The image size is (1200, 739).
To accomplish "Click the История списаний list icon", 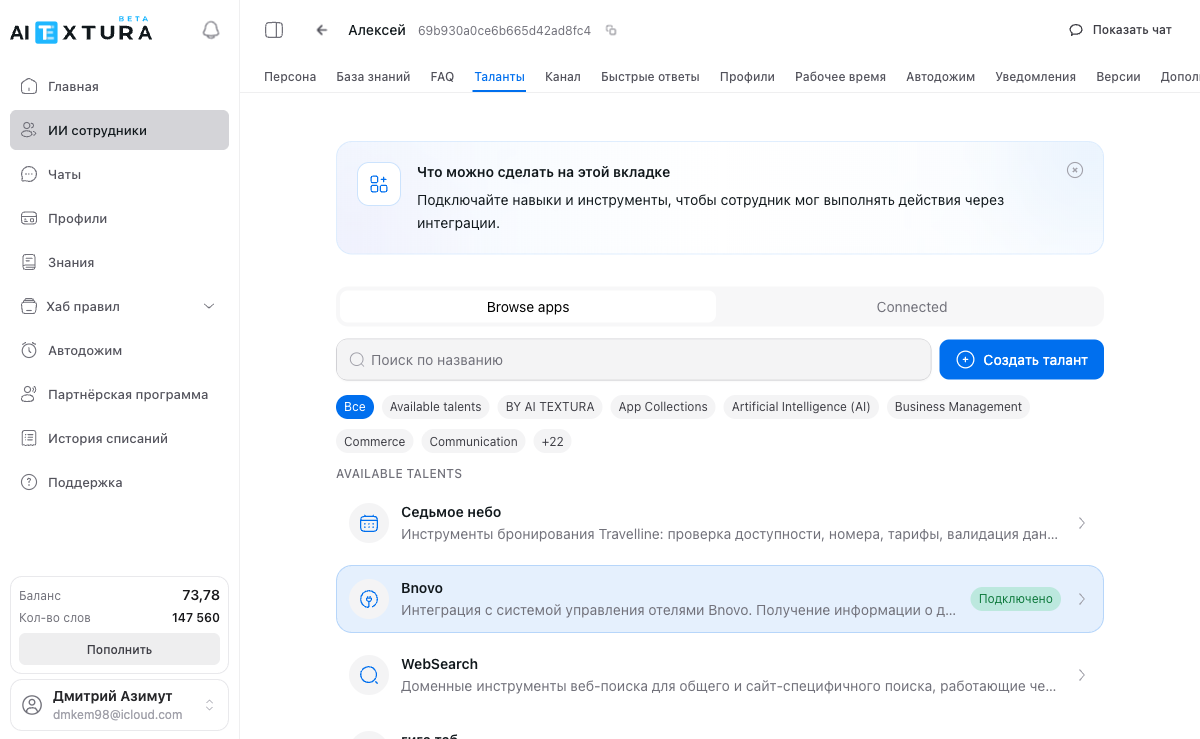I will (x=29, y=438).
